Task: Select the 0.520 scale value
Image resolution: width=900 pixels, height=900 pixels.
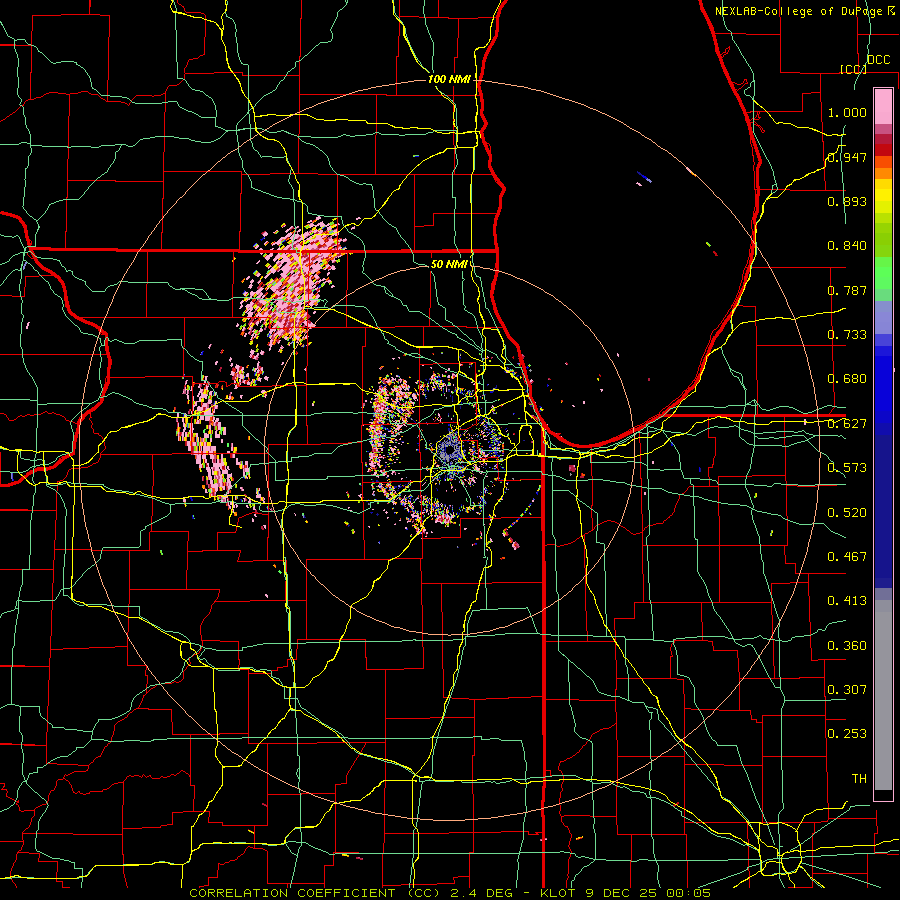Action: pyautogui.click(x=847, y=513)
